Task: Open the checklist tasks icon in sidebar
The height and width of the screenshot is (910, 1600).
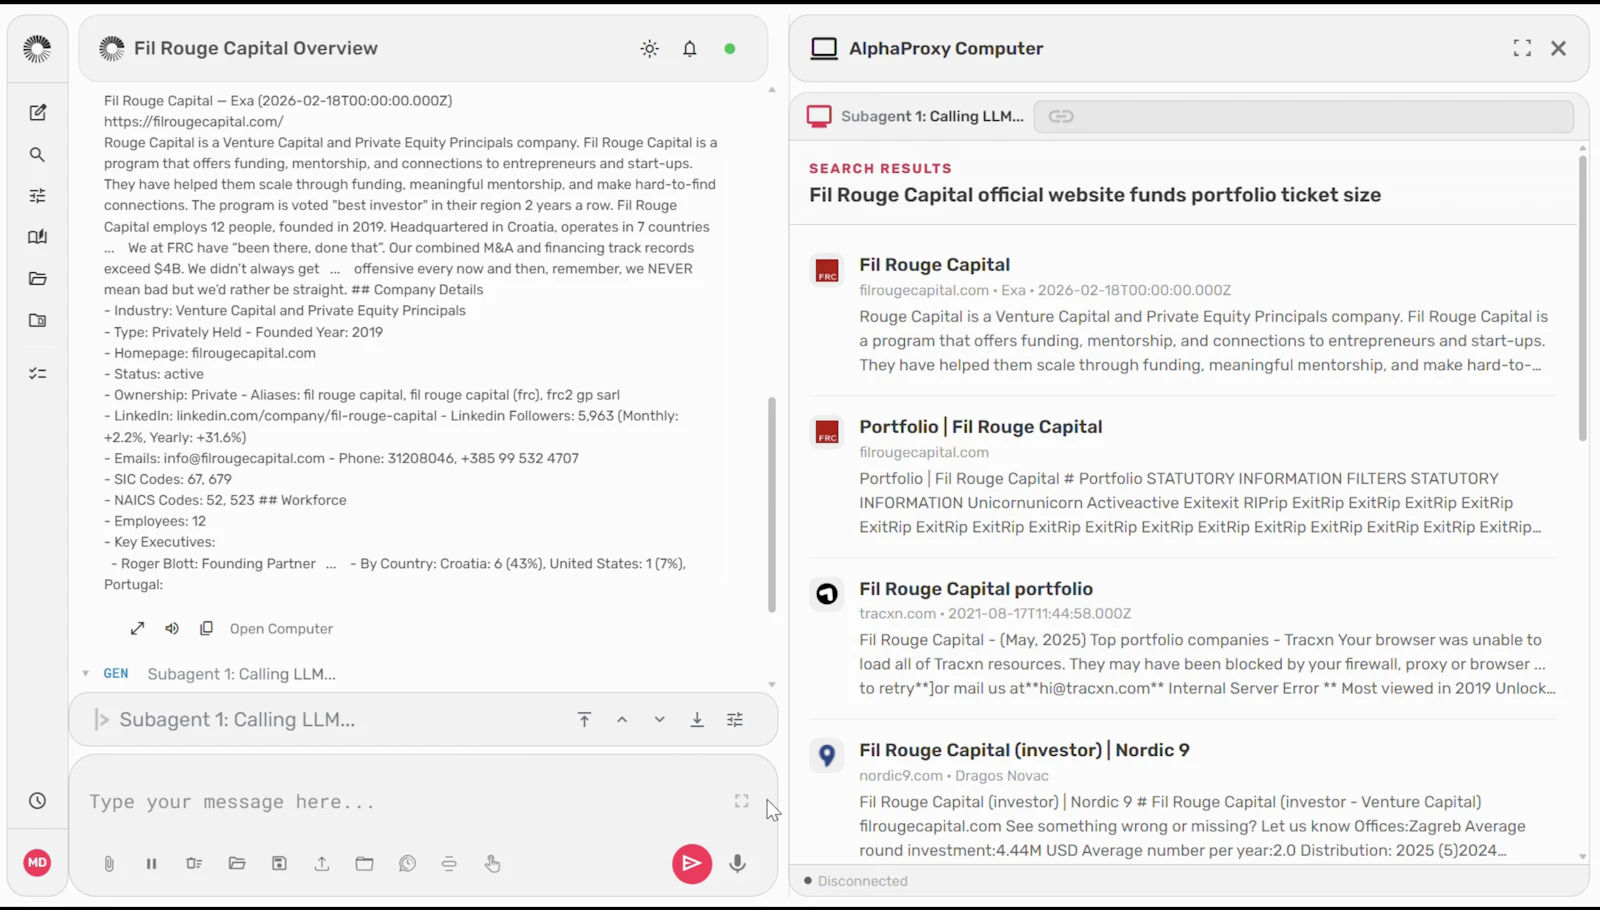Action: click(x=37, y=373)
